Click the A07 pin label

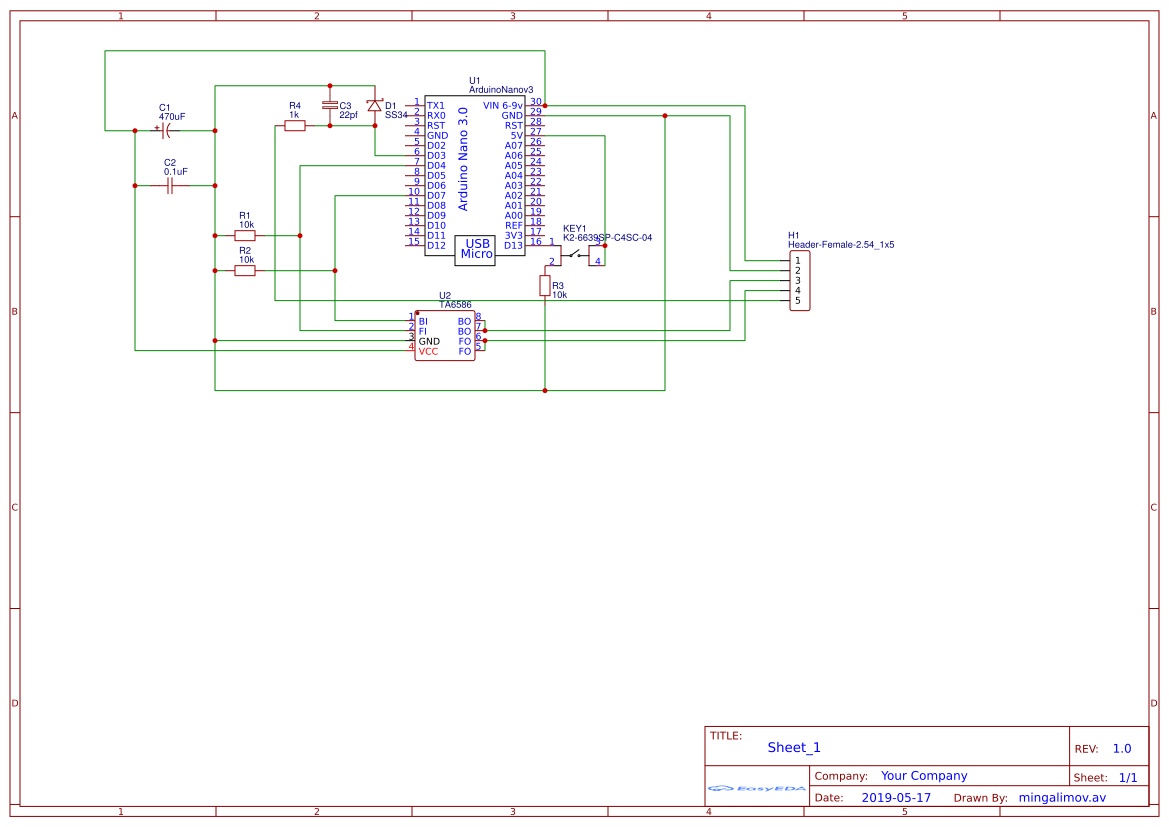(x=514, y=145)
